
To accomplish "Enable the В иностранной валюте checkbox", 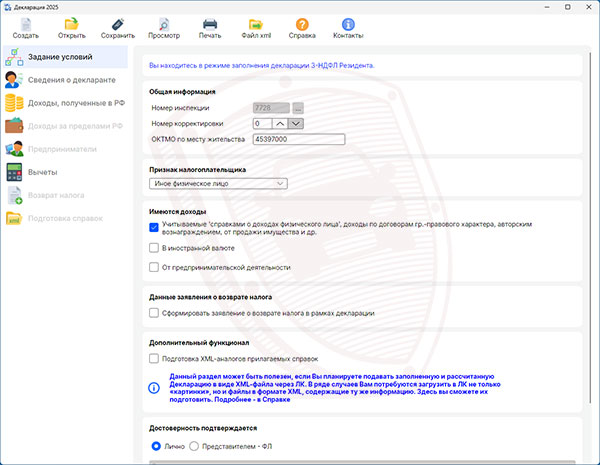I will click(154, 247).
